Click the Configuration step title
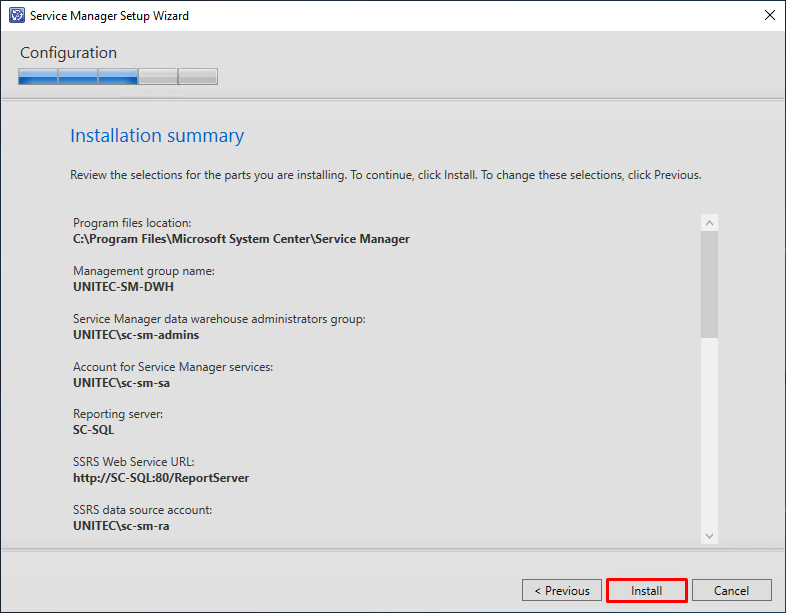This screenshot has width=786, height=613. click(x=68, y=53)
